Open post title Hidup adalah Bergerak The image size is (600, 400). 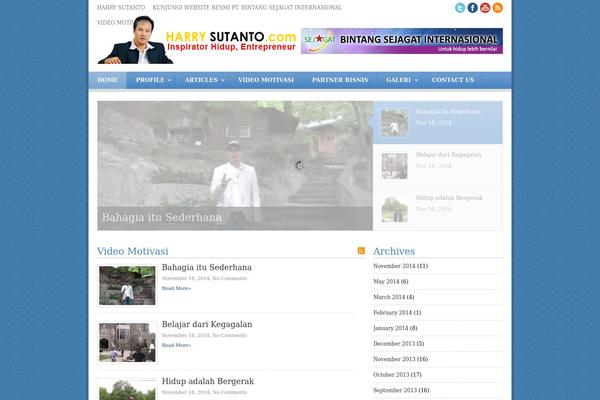(208, 381)
